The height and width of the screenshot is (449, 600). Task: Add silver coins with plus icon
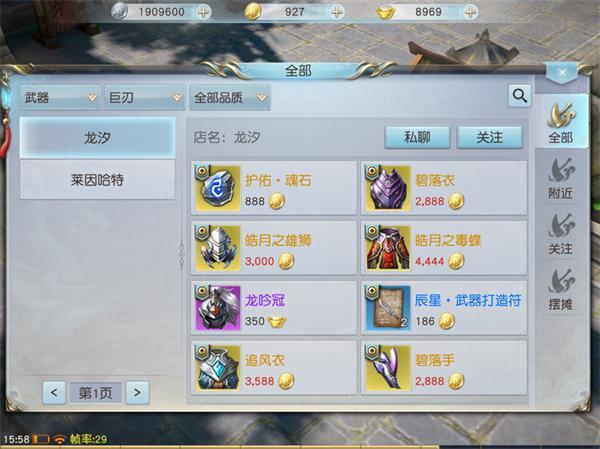coord(203,12)
